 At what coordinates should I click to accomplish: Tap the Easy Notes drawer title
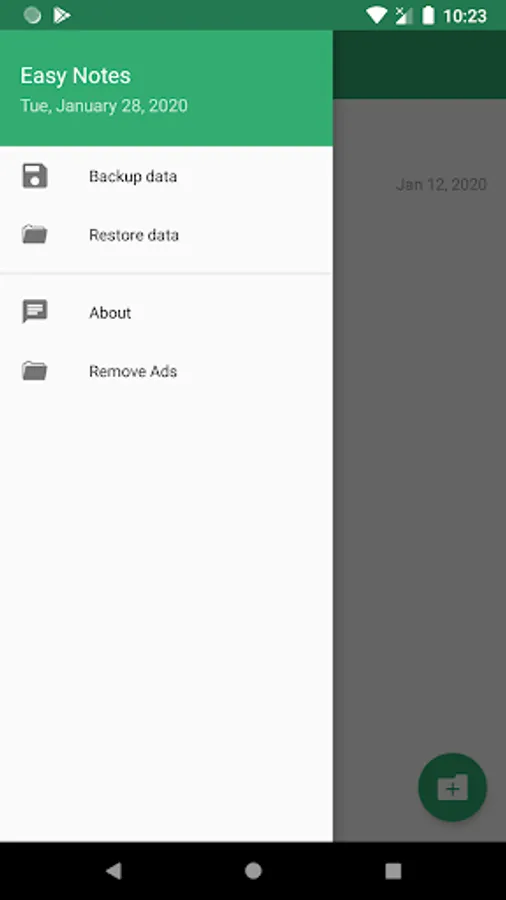(x=75, y=76)
